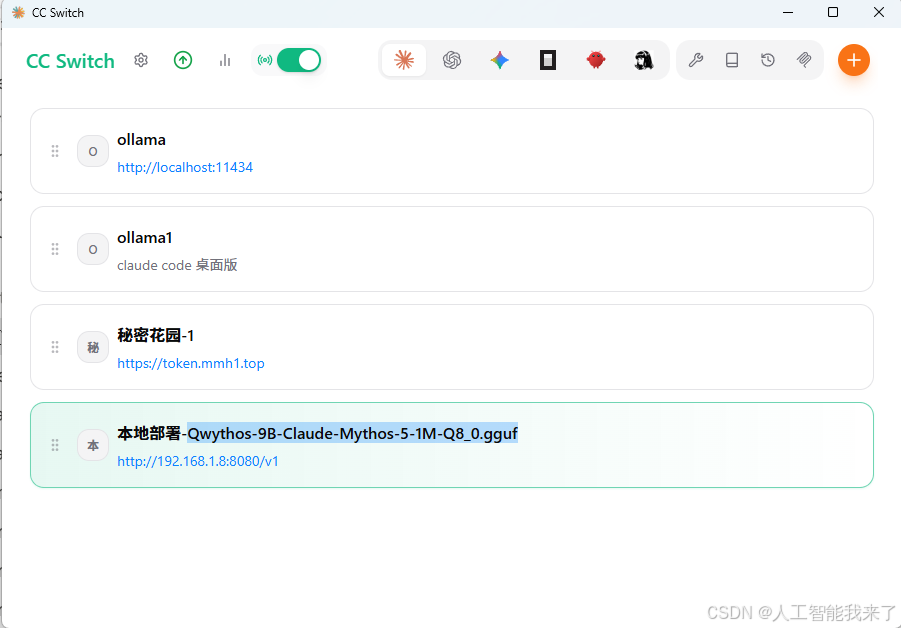This screenshot has height=628, width=901.
Task: Click the Qwythos-9B-Claude-Mythos gguf provider name
Action: point(318,433)
